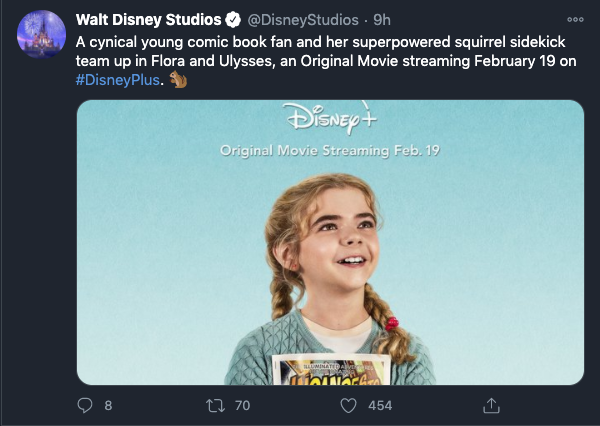Open the Walt Disney Studios castle avatar
The width and height of the screenshot is (600, 426).
coord(41,34)
